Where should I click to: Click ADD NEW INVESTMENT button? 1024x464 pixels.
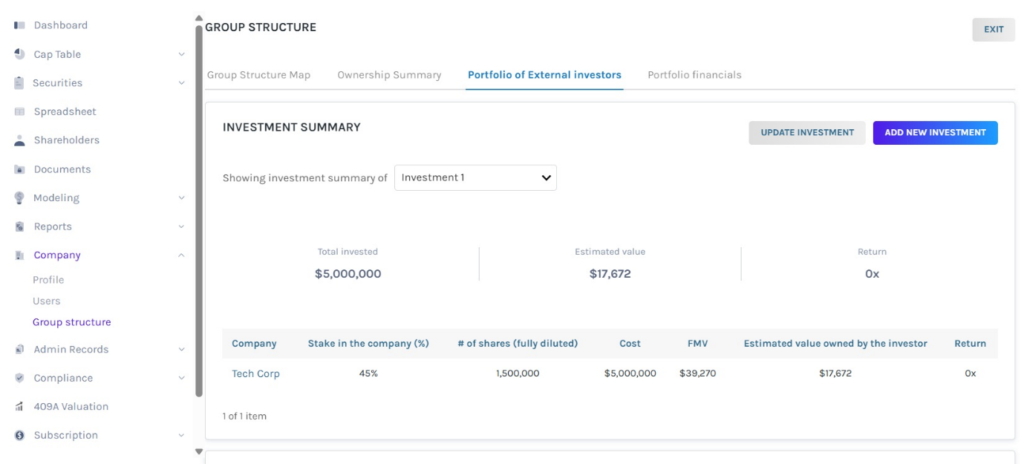935,133
